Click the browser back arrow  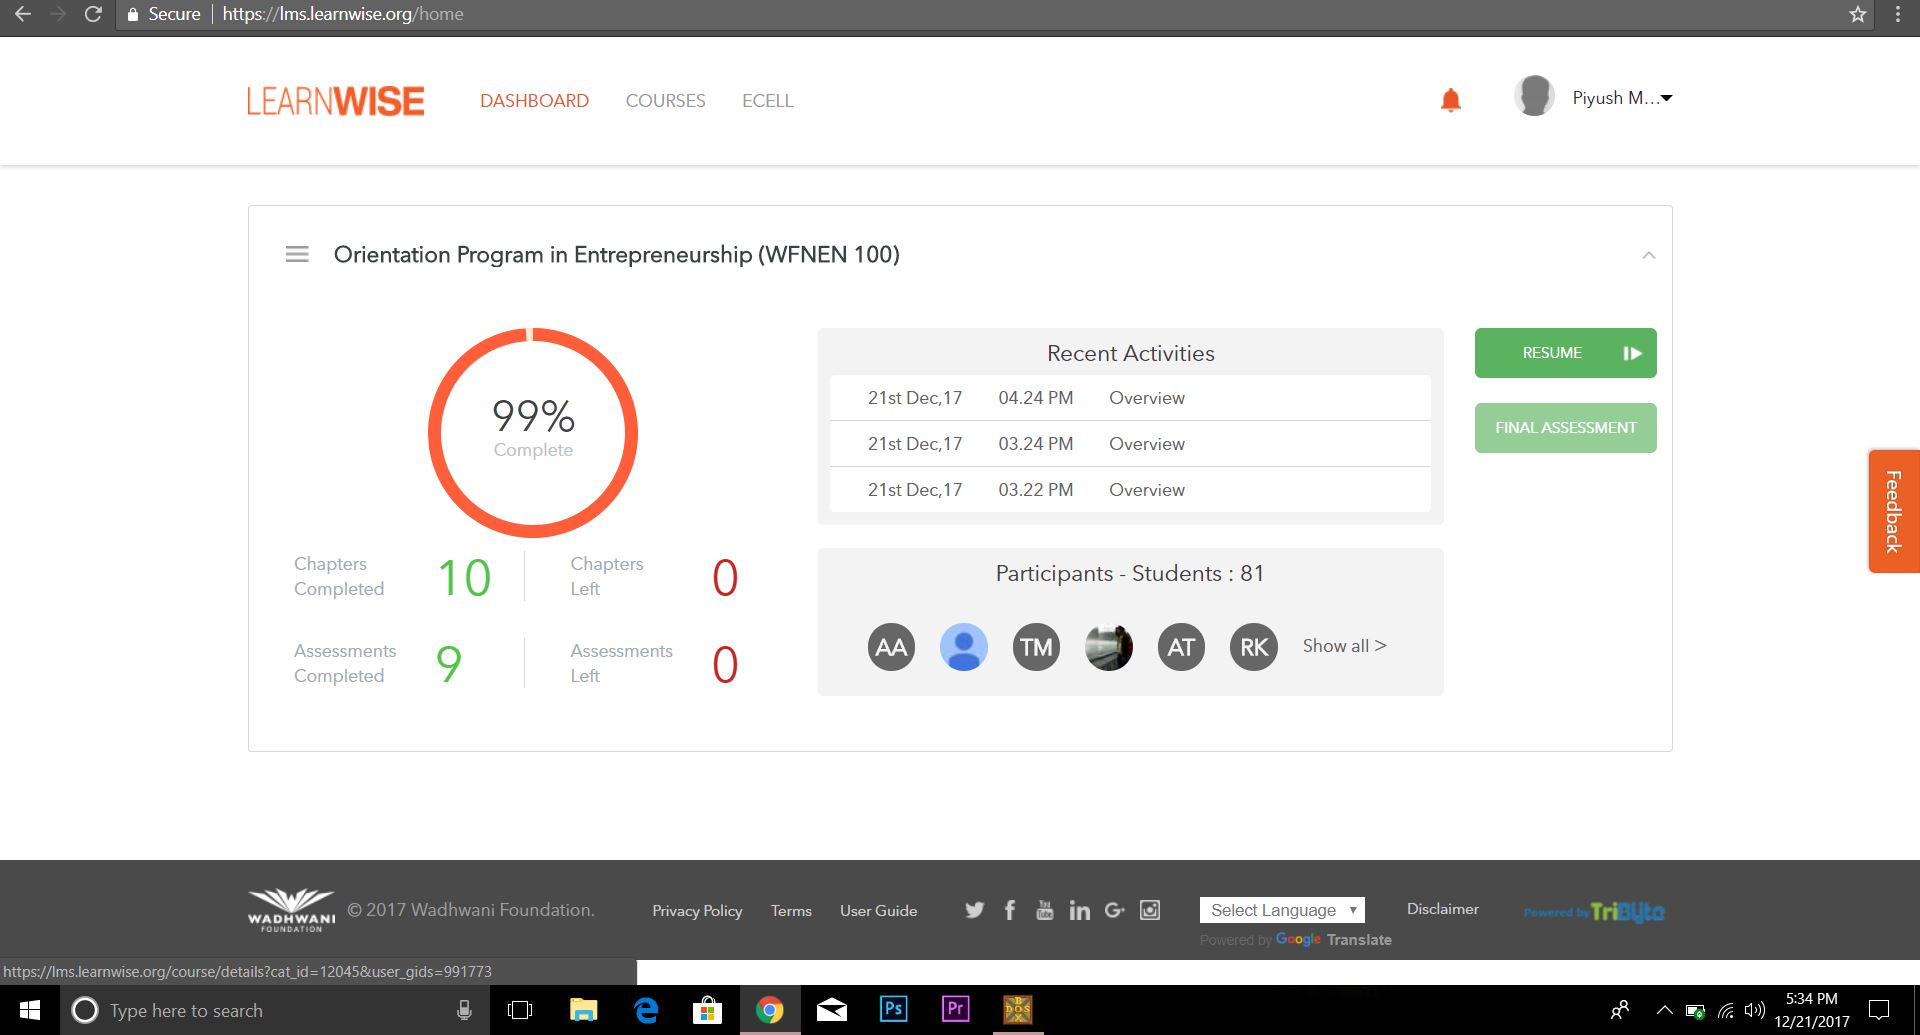22,14
